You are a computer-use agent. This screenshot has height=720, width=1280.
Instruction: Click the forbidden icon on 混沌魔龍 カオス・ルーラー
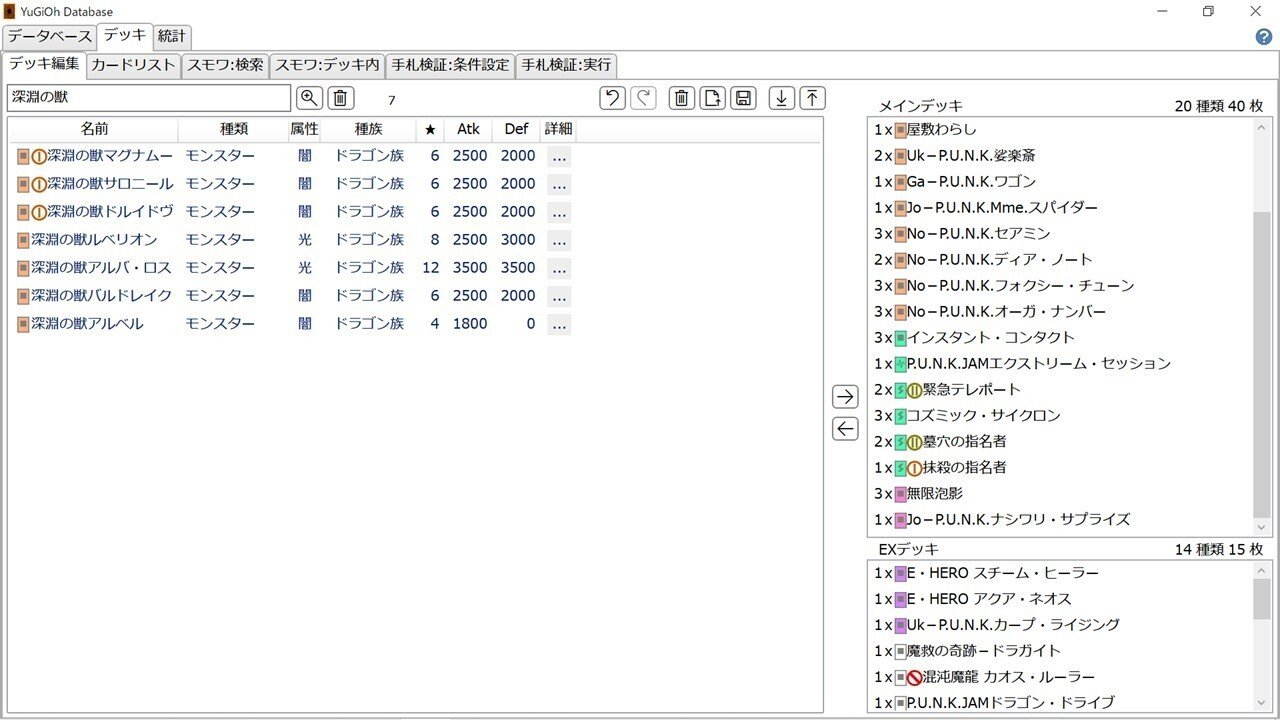point(914,677)
